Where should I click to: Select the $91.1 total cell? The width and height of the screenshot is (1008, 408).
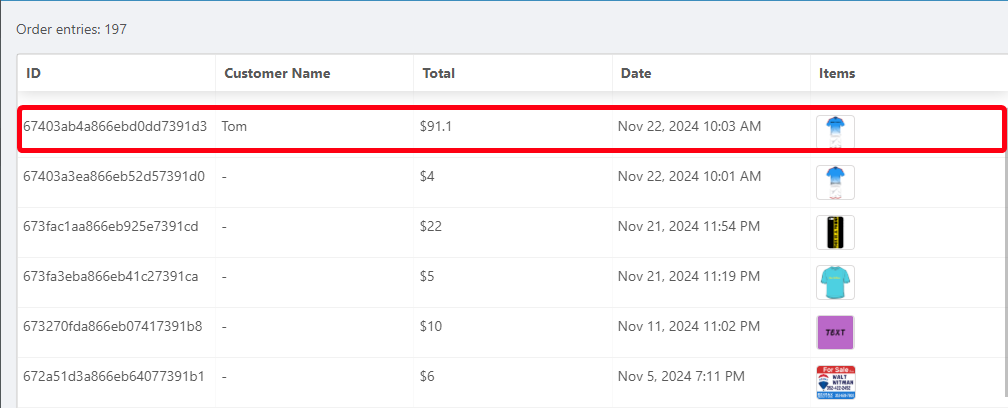(435, 126)
